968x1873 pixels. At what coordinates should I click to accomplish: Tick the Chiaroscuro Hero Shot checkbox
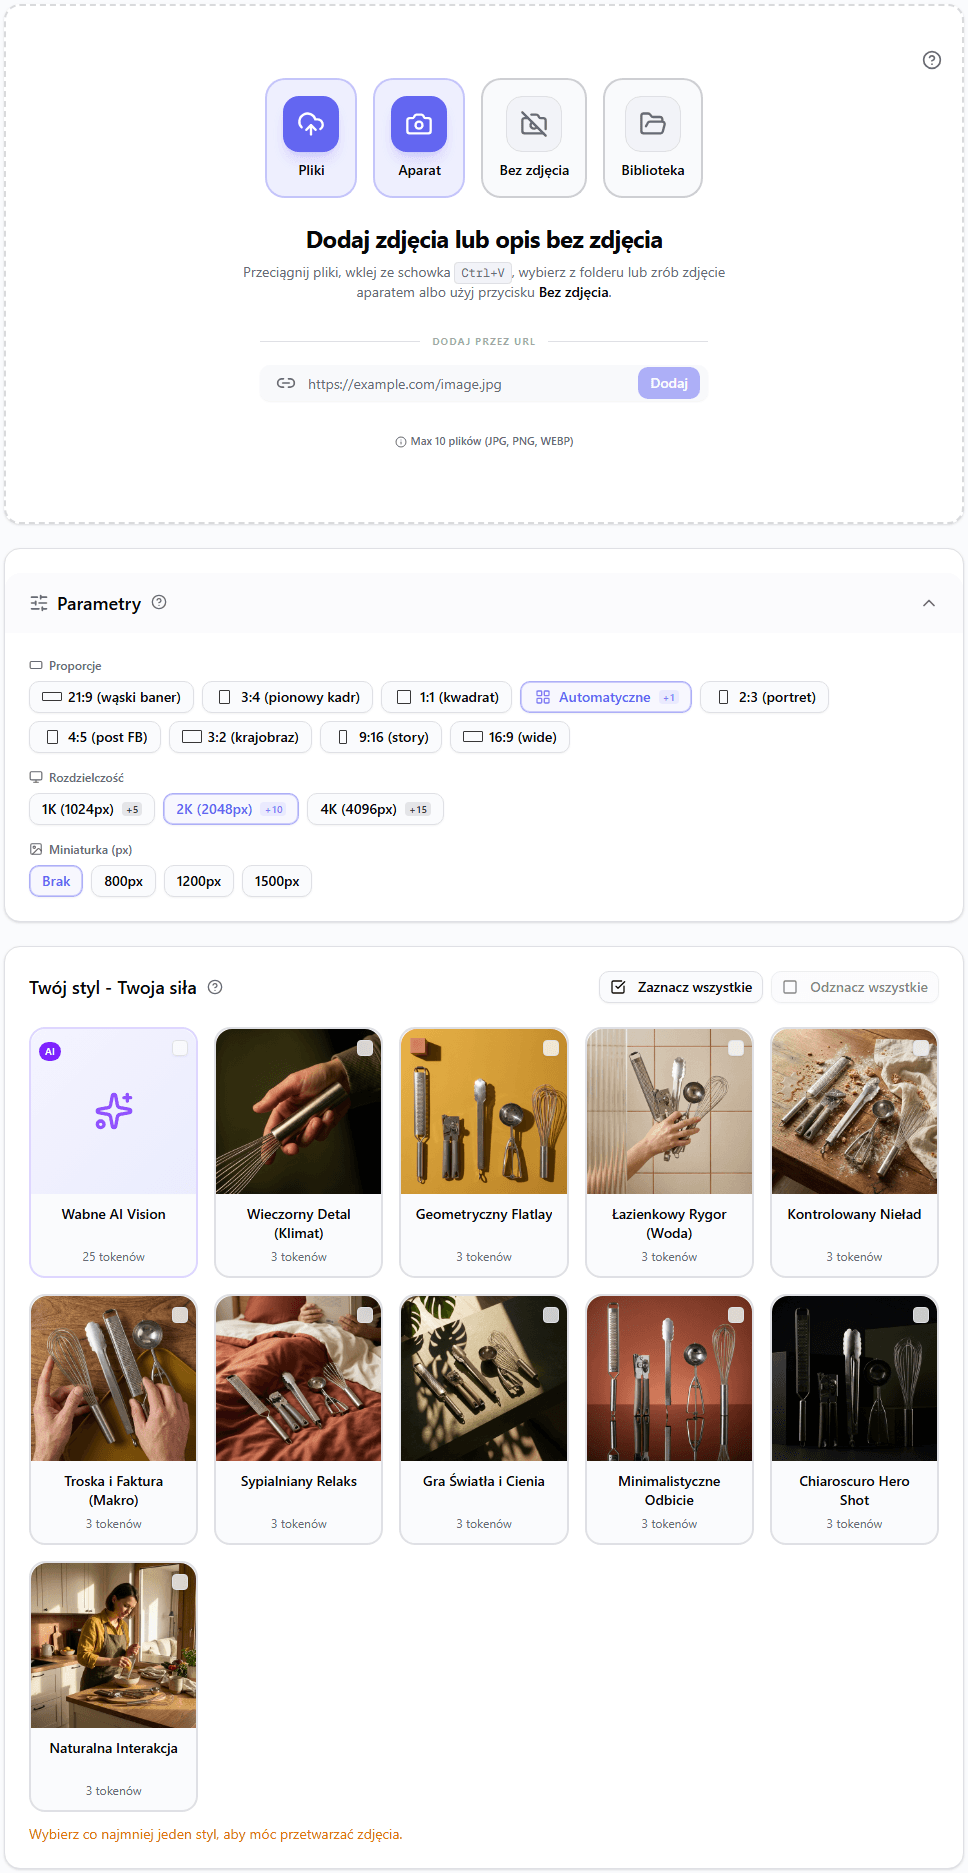point(921,1315)
